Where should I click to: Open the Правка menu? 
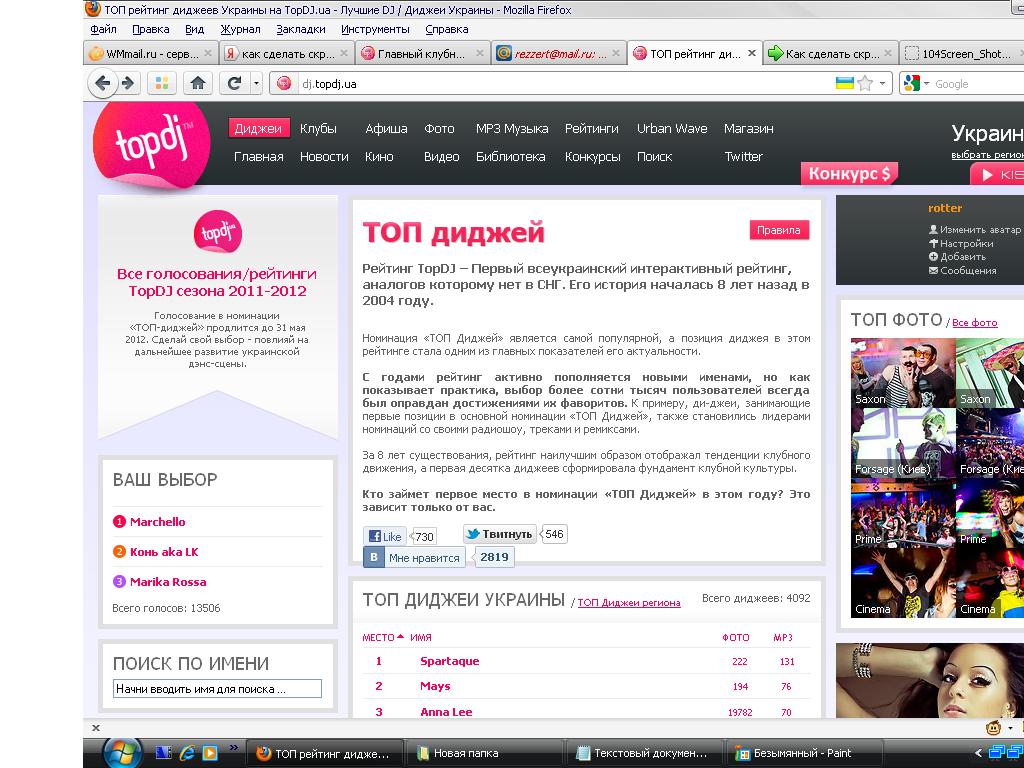coord(150,29)
